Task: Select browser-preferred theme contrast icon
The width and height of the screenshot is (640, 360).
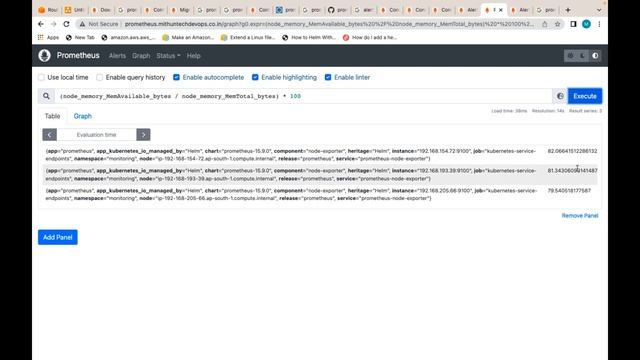Action: (595, 56)
